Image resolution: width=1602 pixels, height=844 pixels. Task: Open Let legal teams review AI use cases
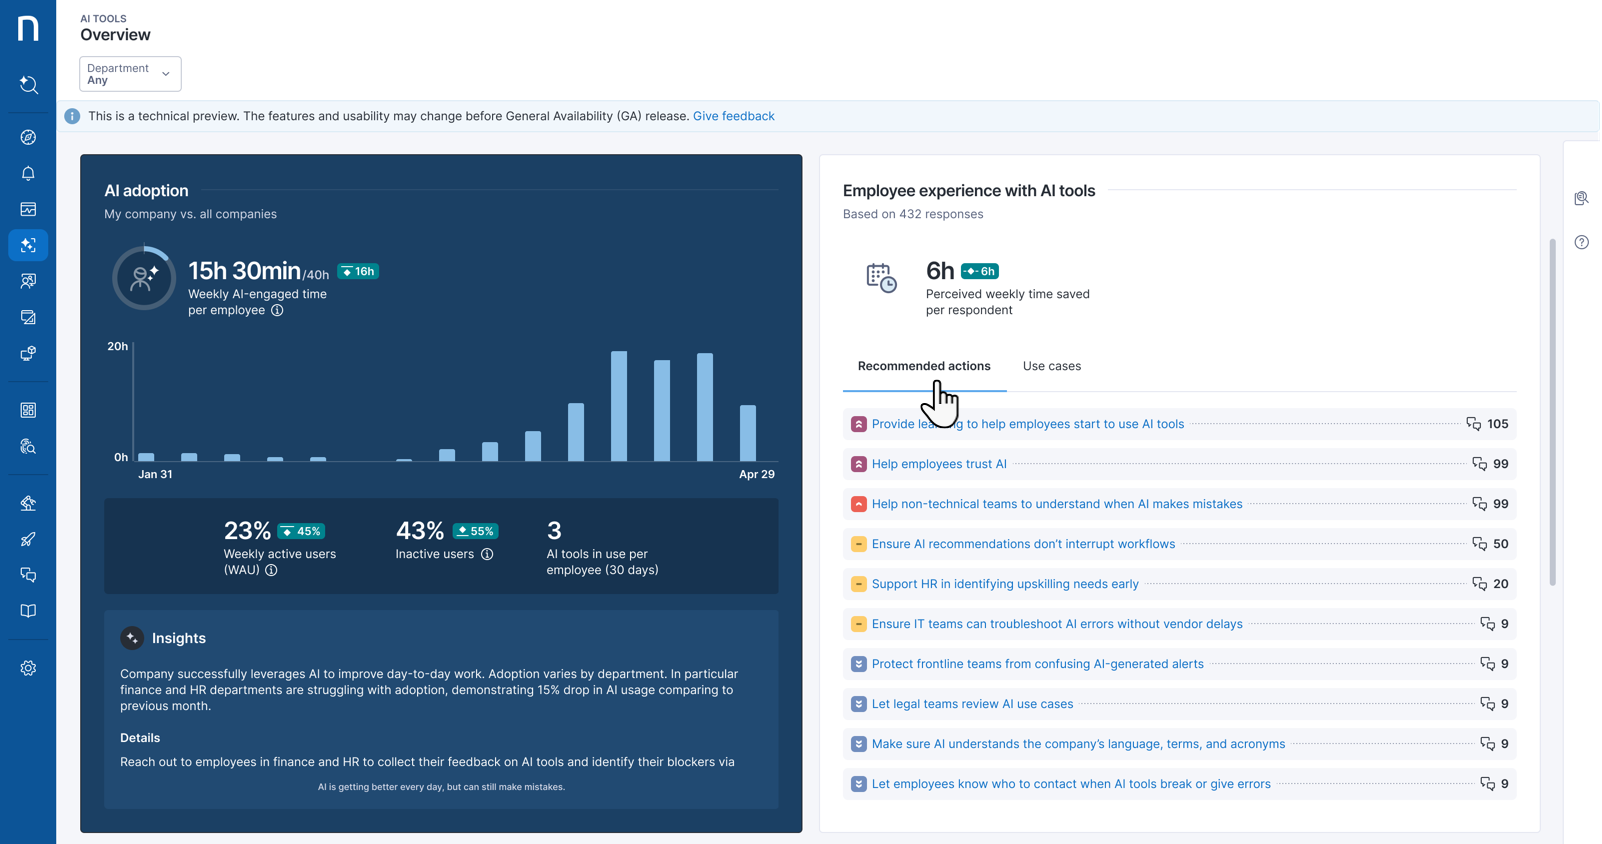(x=971, y=704)
